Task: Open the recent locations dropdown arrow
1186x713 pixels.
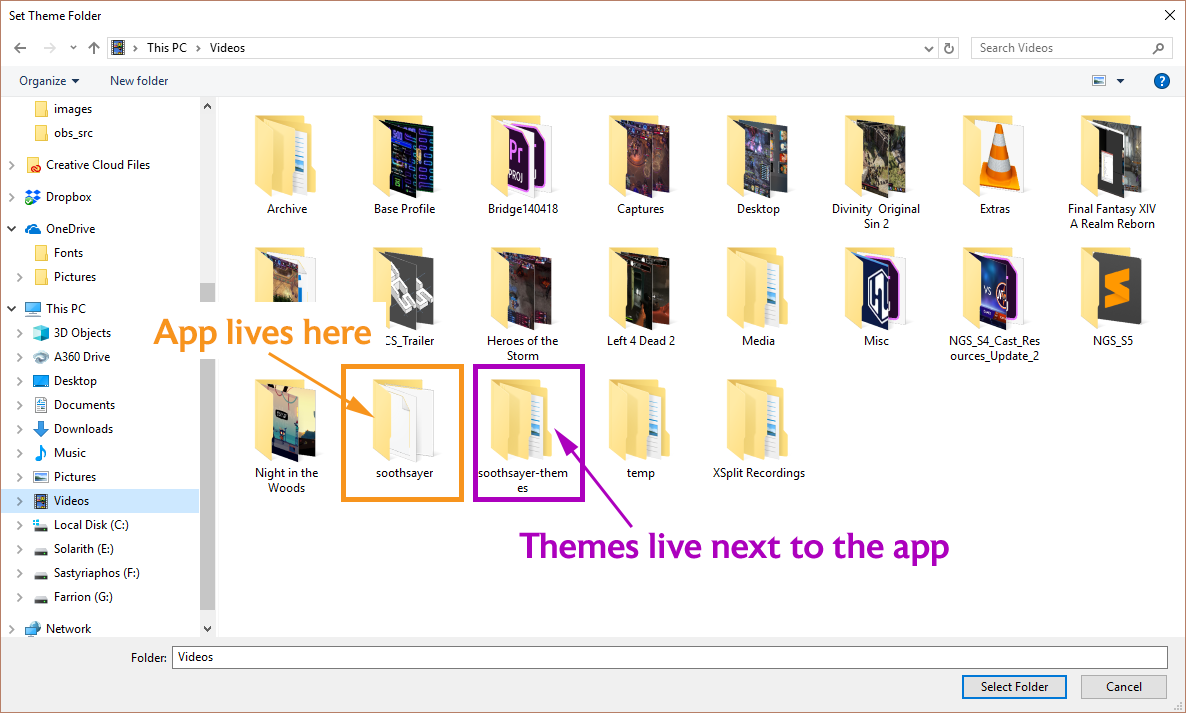Action: (x=73, y=48)
